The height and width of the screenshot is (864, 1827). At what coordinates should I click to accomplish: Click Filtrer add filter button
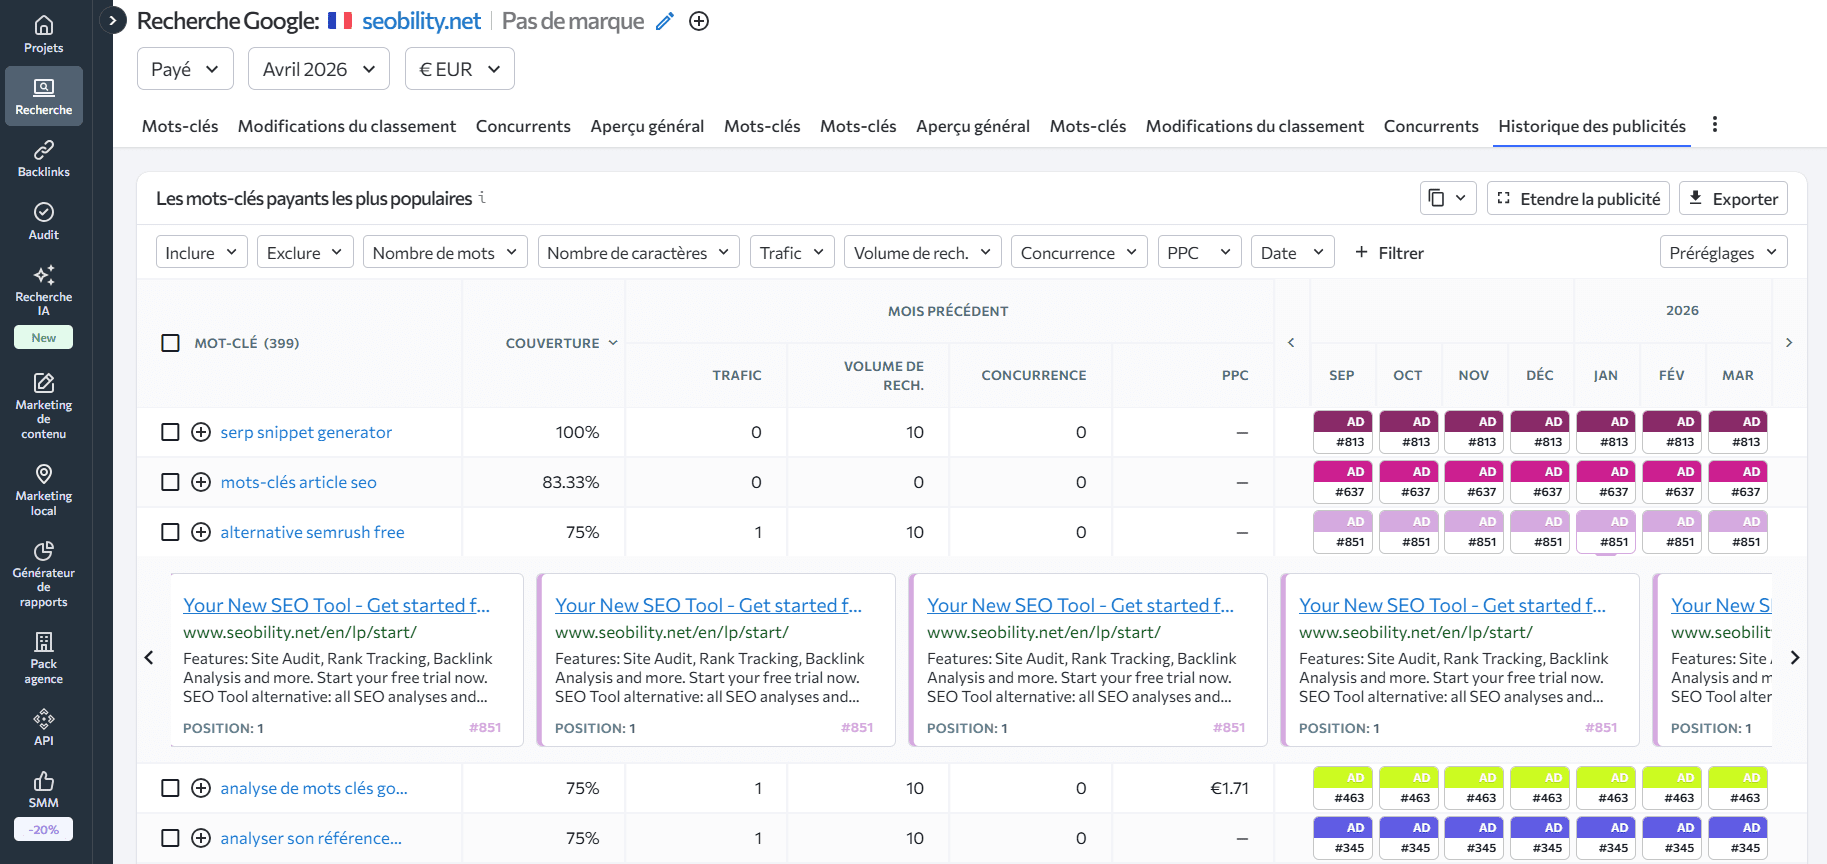tap(1389, 253)
